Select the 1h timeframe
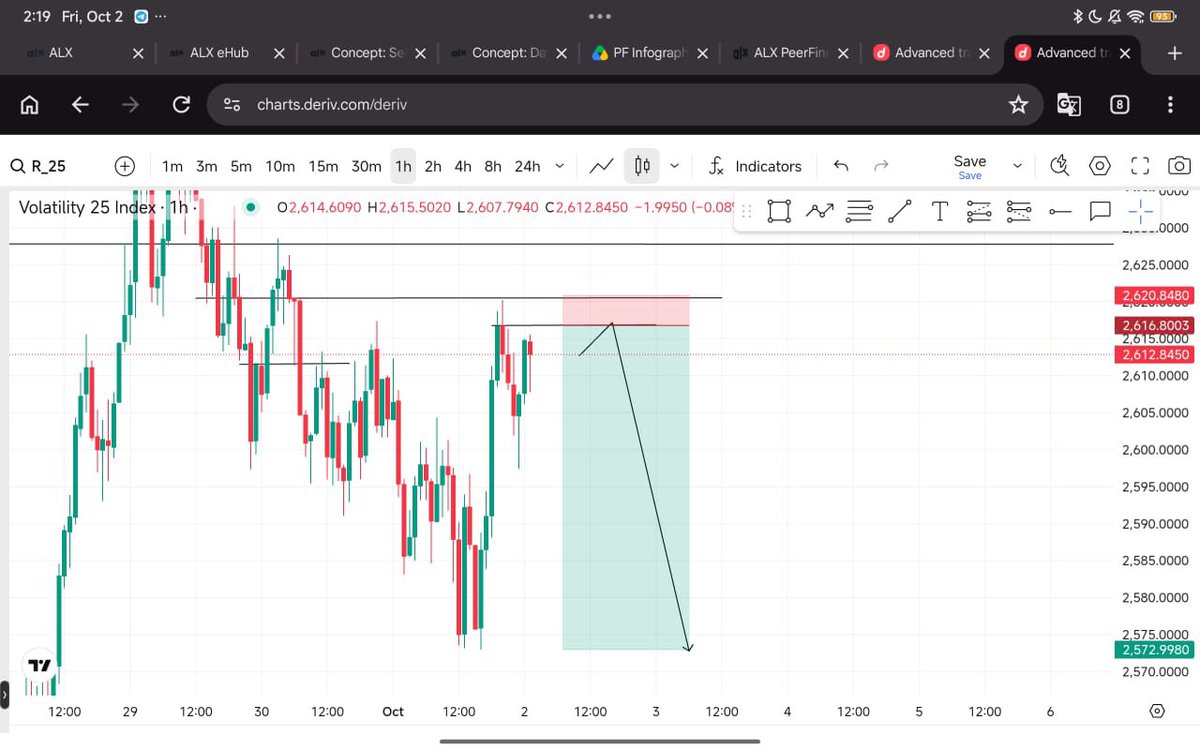Viewport: 1200px width, 750px height. (x=403, y=166)
